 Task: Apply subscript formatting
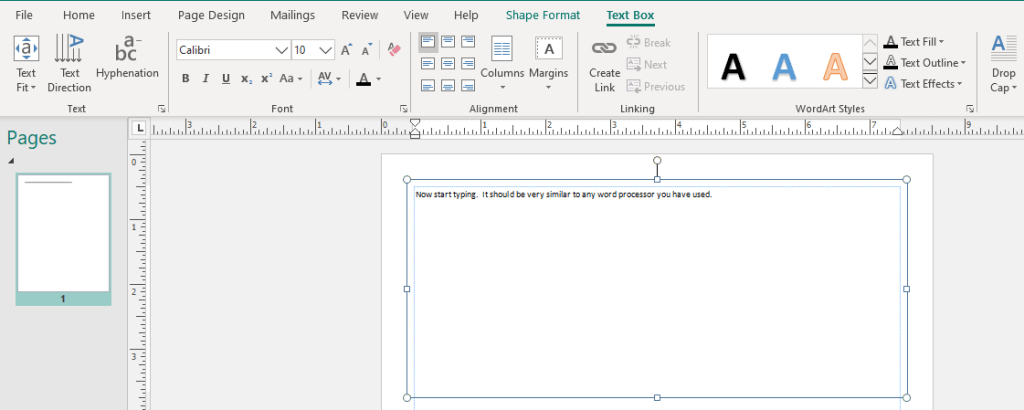[246, 78]
